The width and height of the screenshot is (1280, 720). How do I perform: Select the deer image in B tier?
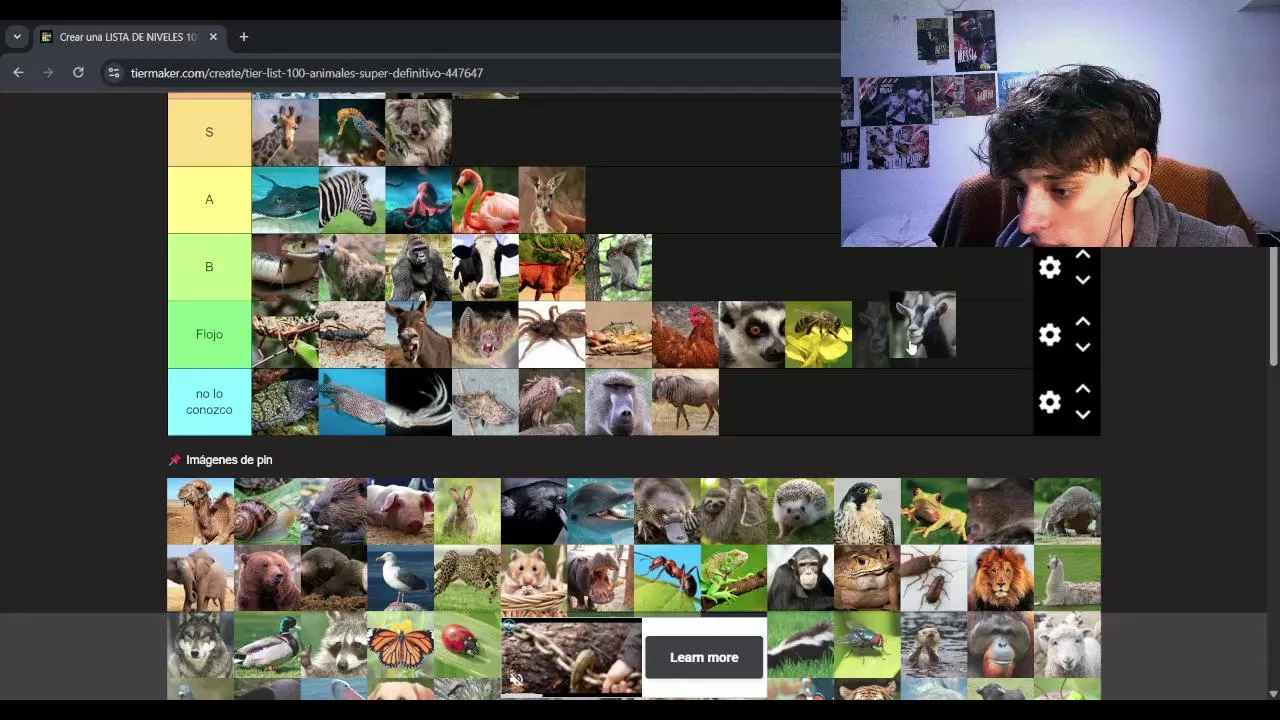click(x=552, y=267)
